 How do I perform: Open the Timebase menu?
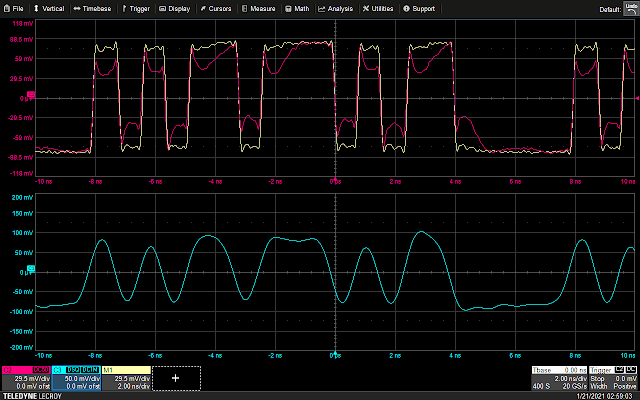93,8
